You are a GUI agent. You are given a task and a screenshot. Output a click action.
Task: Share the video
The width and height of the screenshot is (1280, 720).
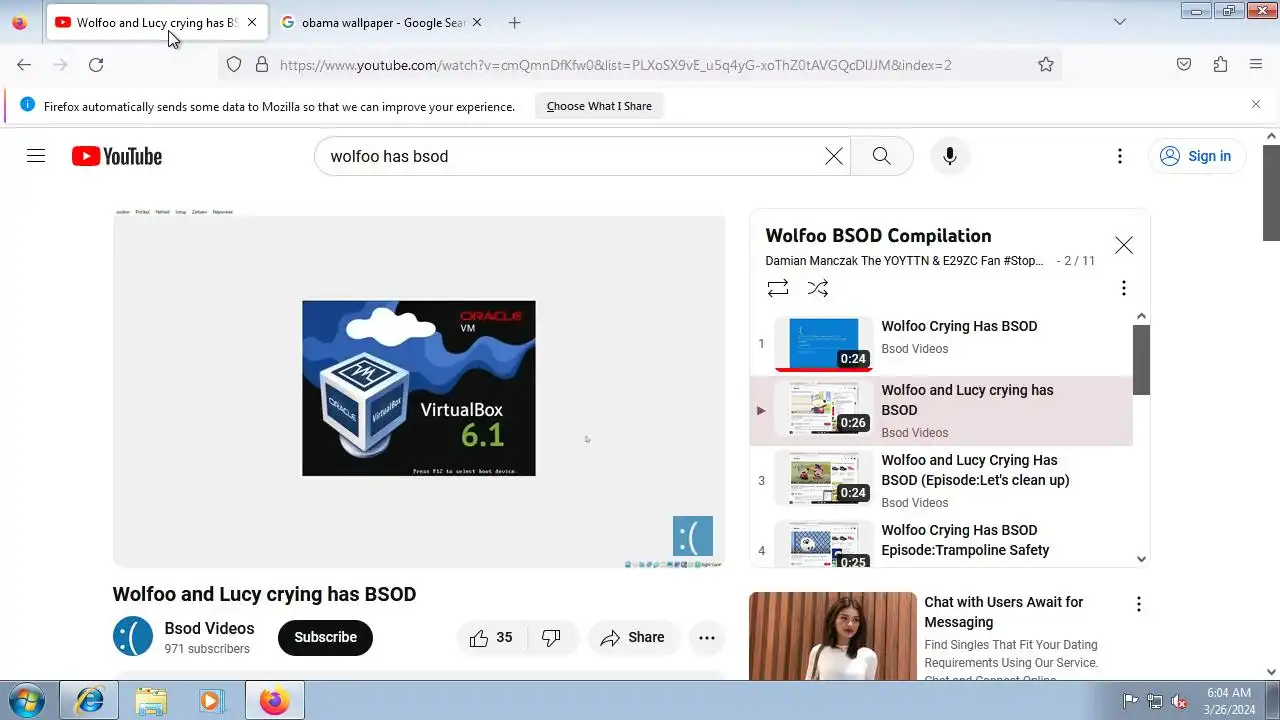click(632, 638)
